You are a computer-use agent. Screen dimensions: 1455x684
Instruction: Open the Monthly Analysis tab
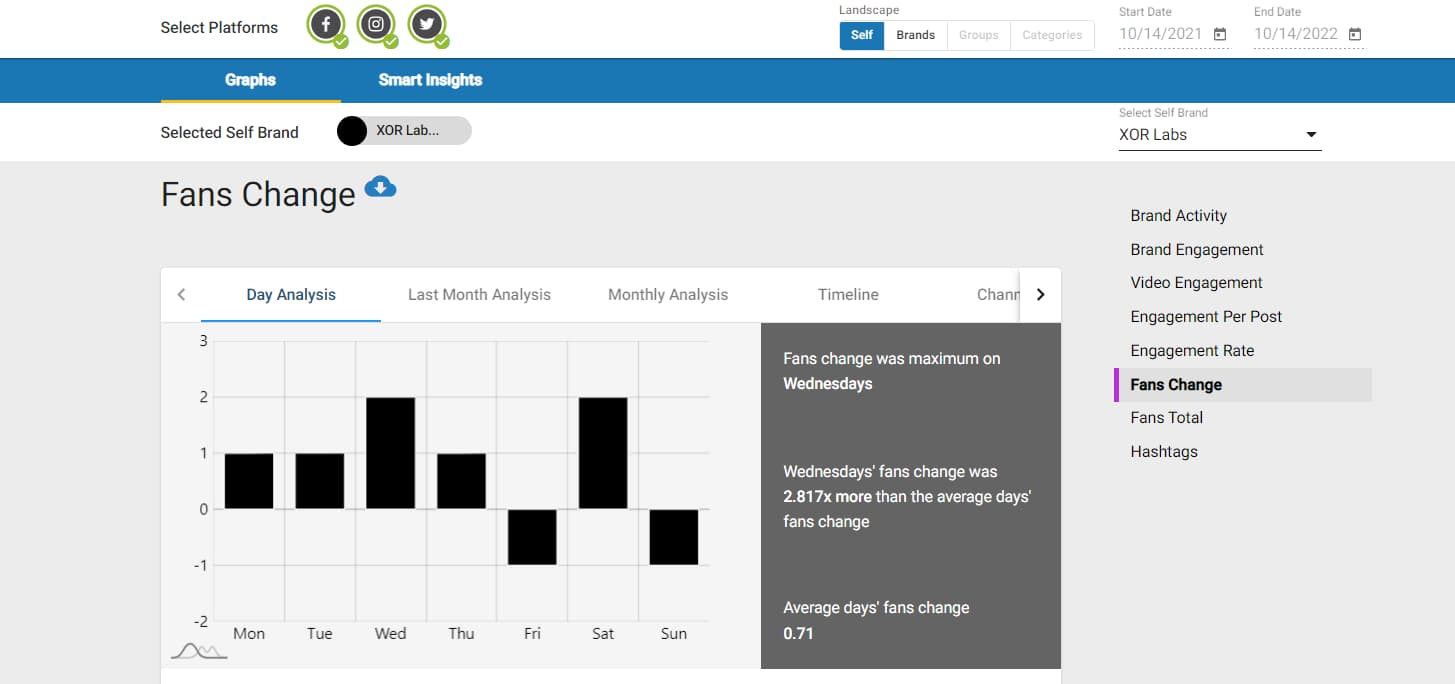(667, 294)
